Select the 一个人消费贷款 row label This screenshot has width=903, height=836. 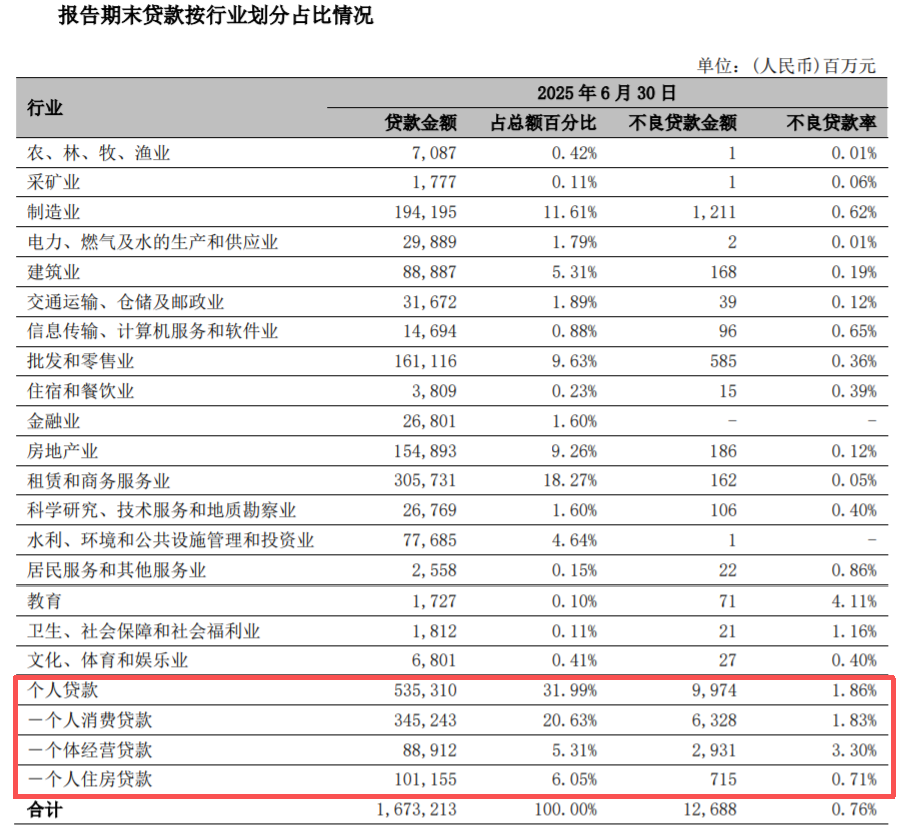[89, 720]
